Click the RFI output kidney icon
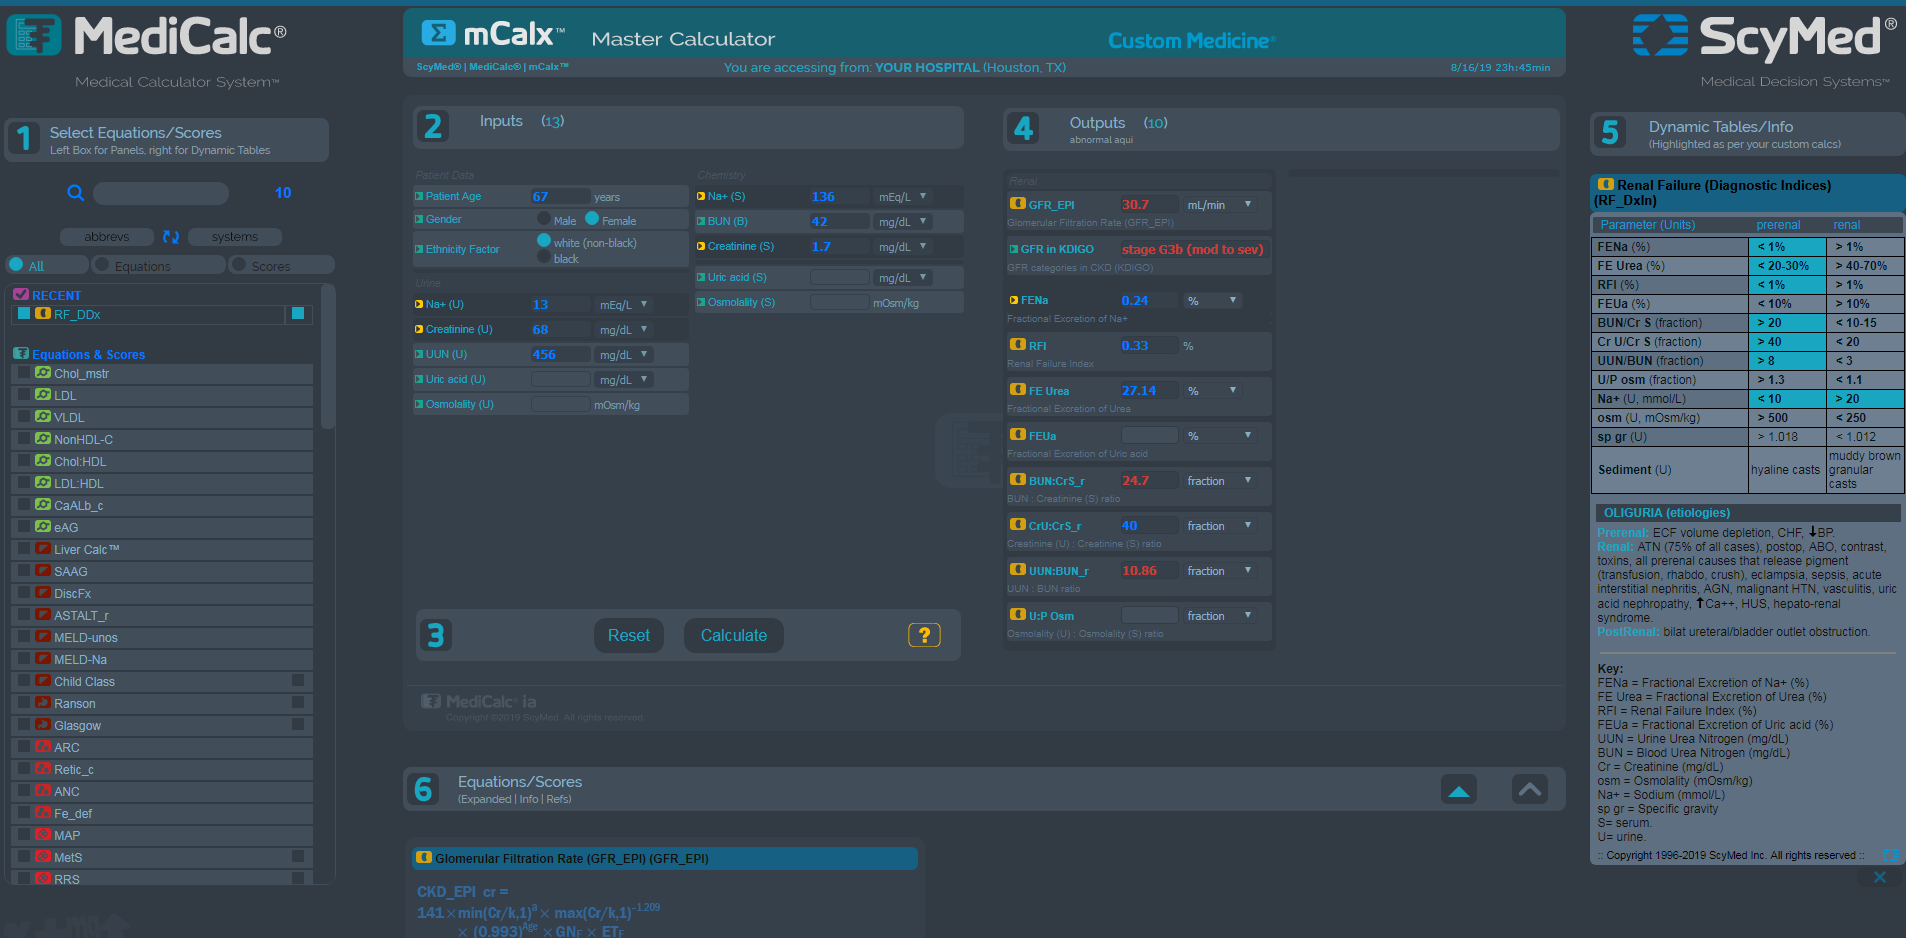Screen dimensions: 1906x938 click(1017, 345)
